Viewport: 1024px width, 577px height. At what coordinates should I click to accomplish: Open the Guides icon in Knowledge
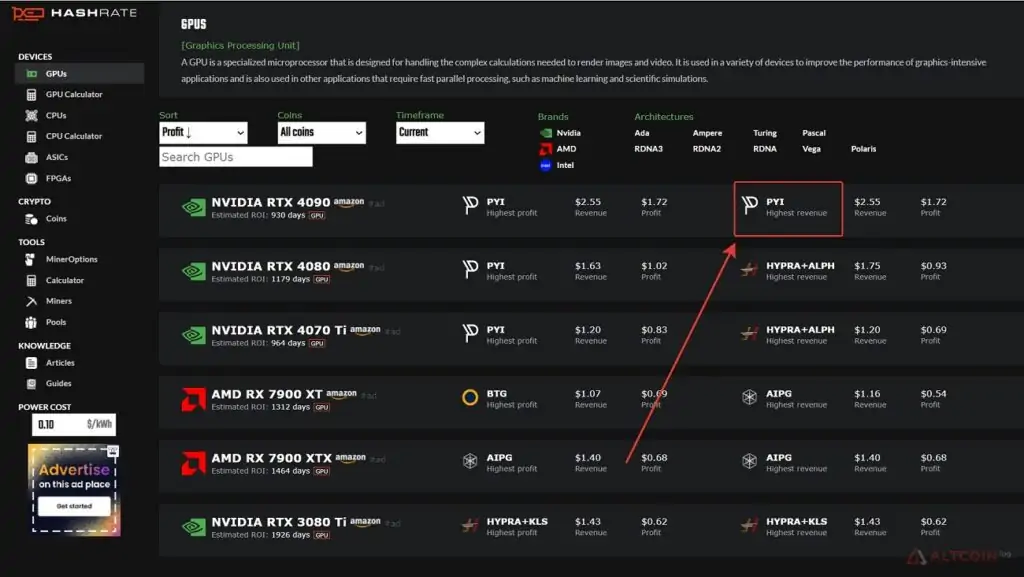[x=31, y=384]
